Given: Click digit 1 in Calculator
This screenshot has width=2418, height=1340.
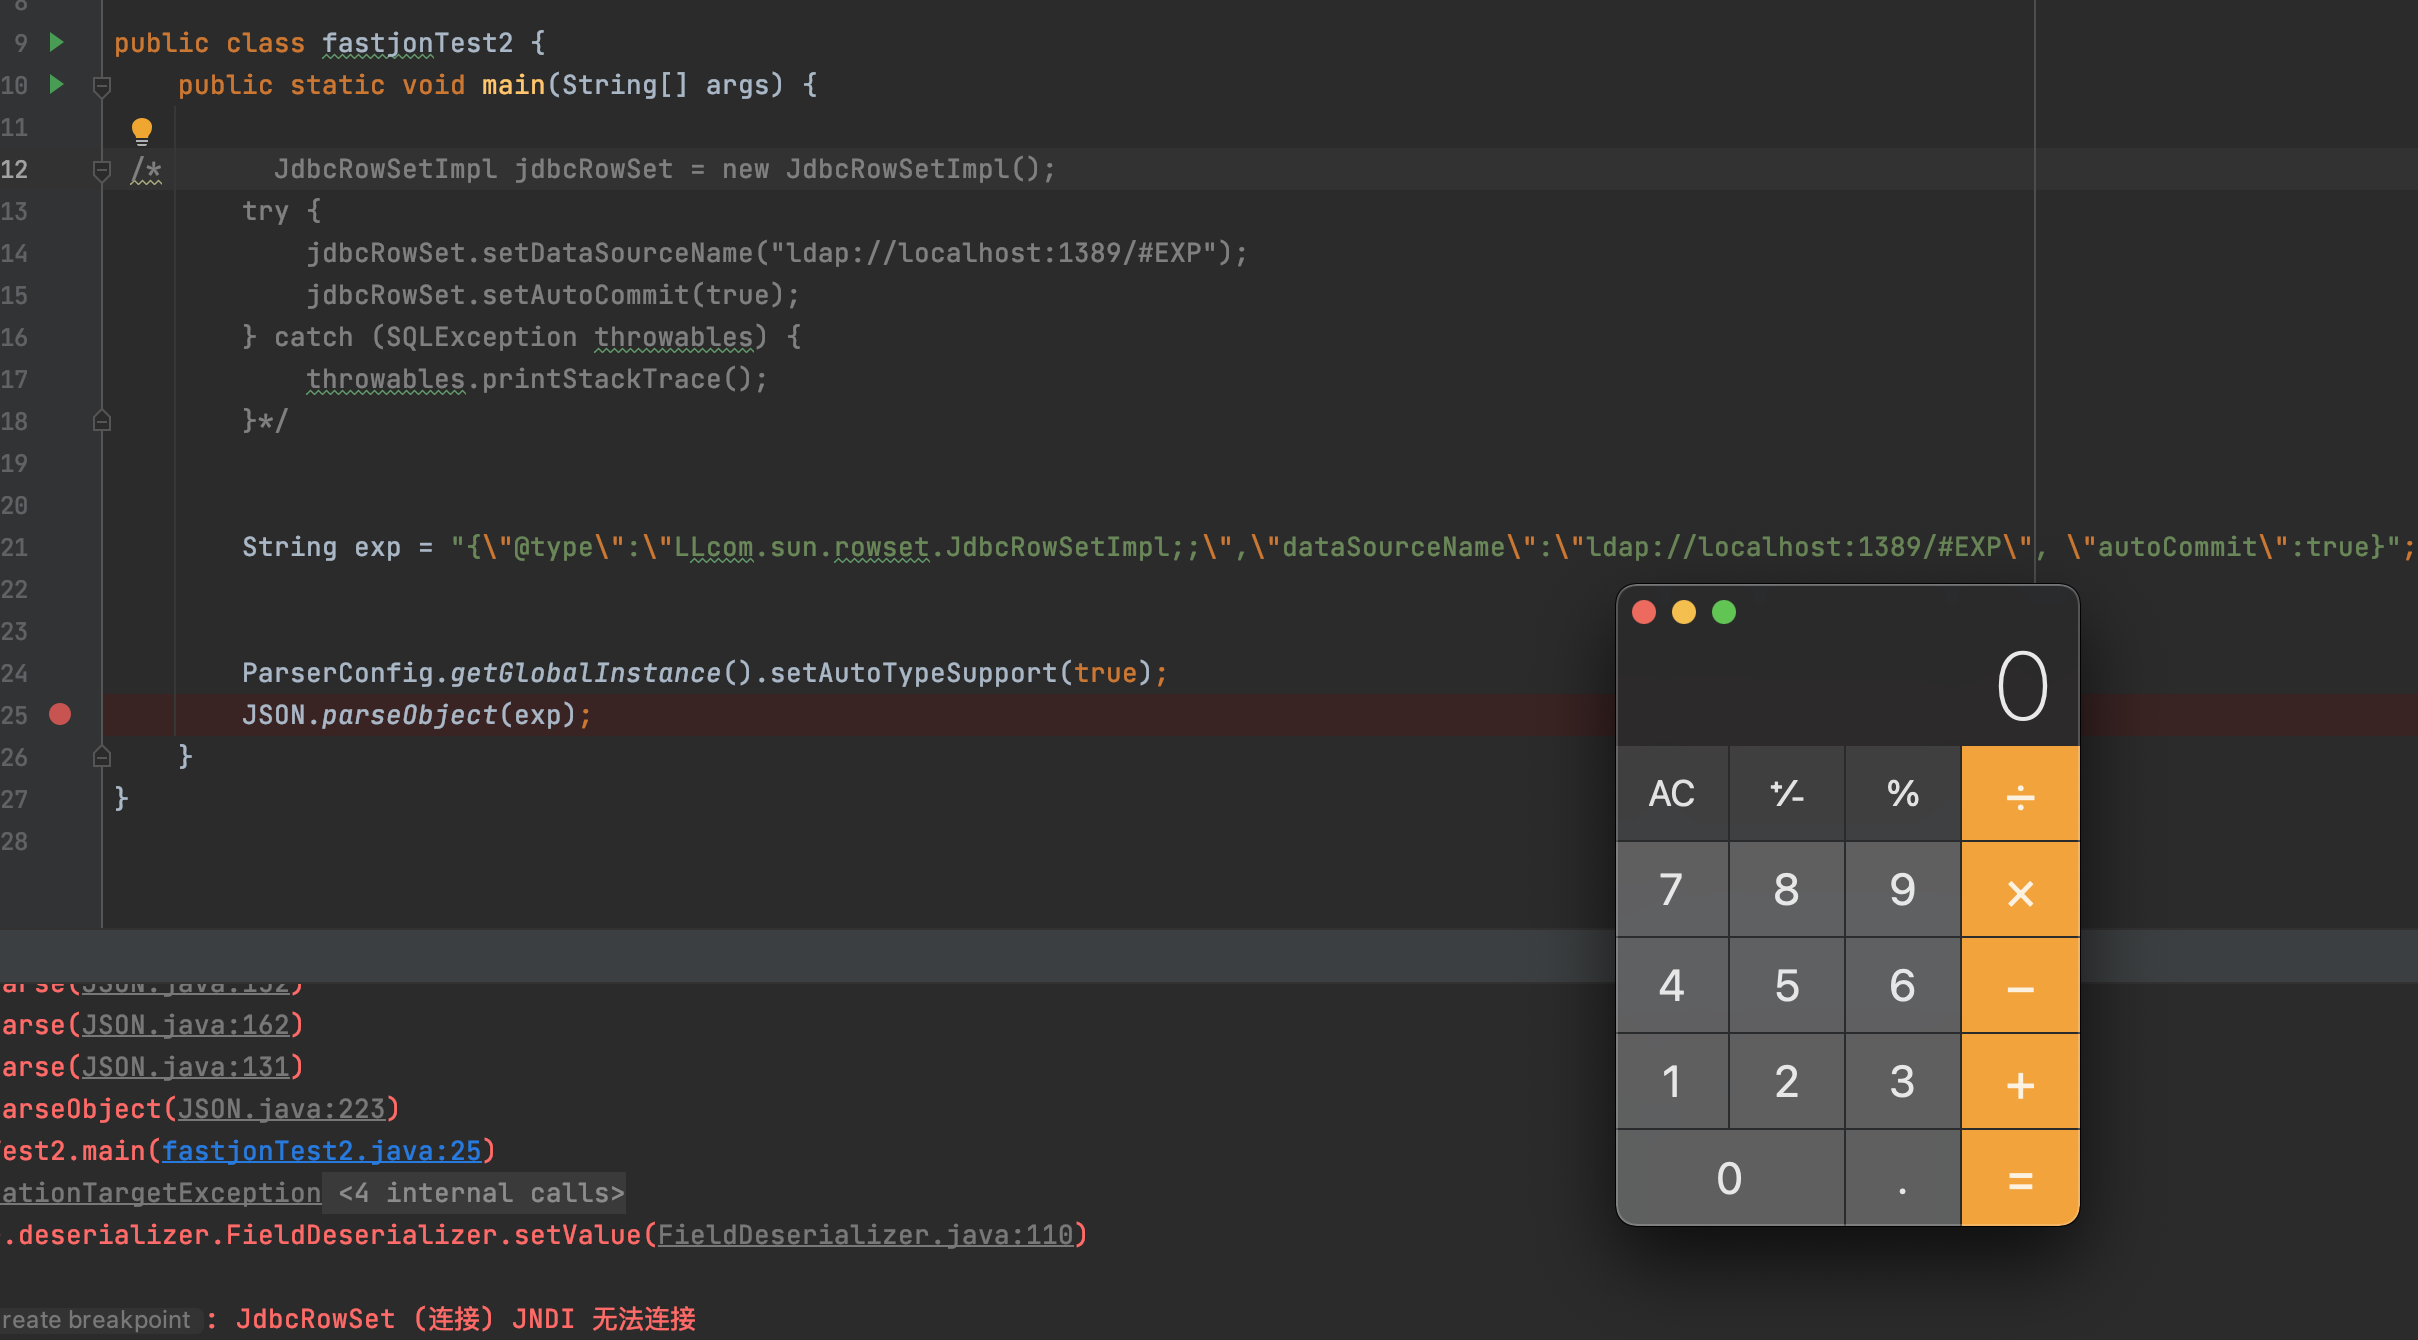Looking at the screenshot, I should tap(1672, 1082).
